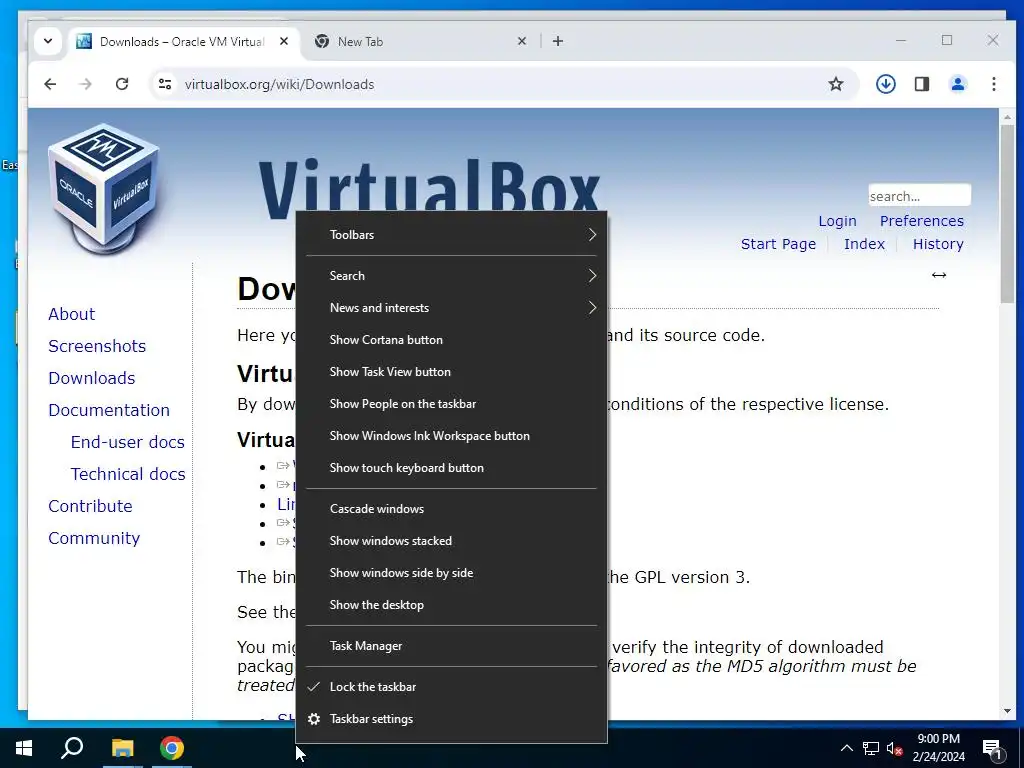This screenshot has width=1024, height=768.
Task: Open the Index link
Action: click(x=864, y=244)
